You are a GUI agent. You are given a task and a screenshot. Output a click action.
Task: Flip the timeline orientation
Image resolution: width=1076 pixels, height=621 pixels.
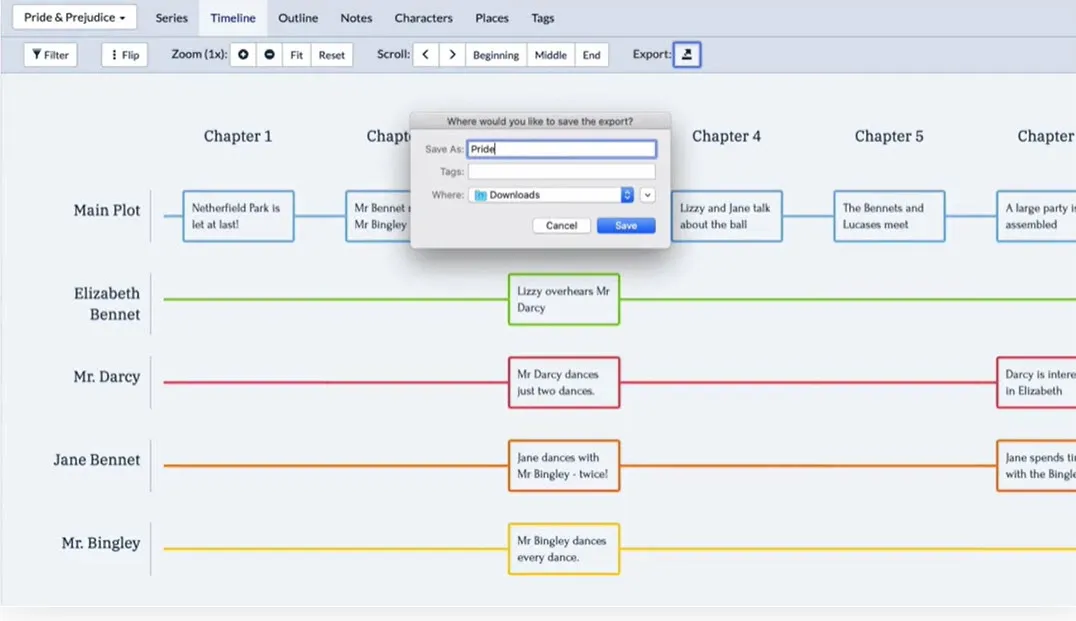coord(125,55)
